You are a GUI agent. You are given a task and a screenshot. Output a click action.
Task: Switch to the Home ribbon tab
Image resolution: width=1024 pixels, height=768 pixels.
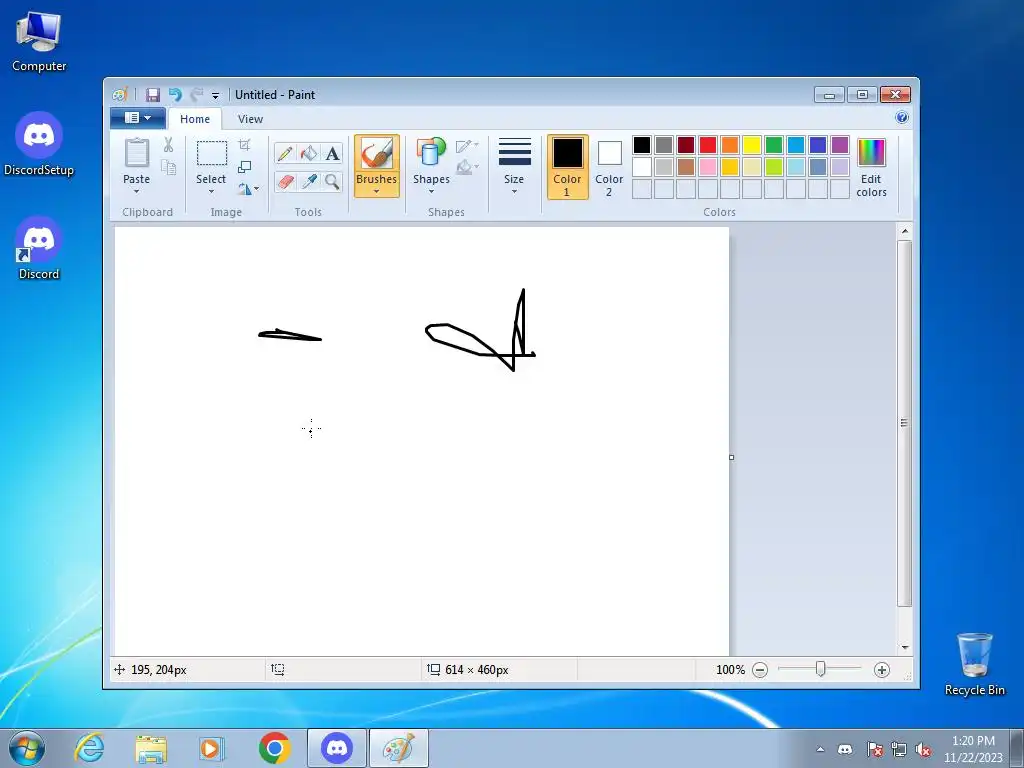tap(195, 119)
